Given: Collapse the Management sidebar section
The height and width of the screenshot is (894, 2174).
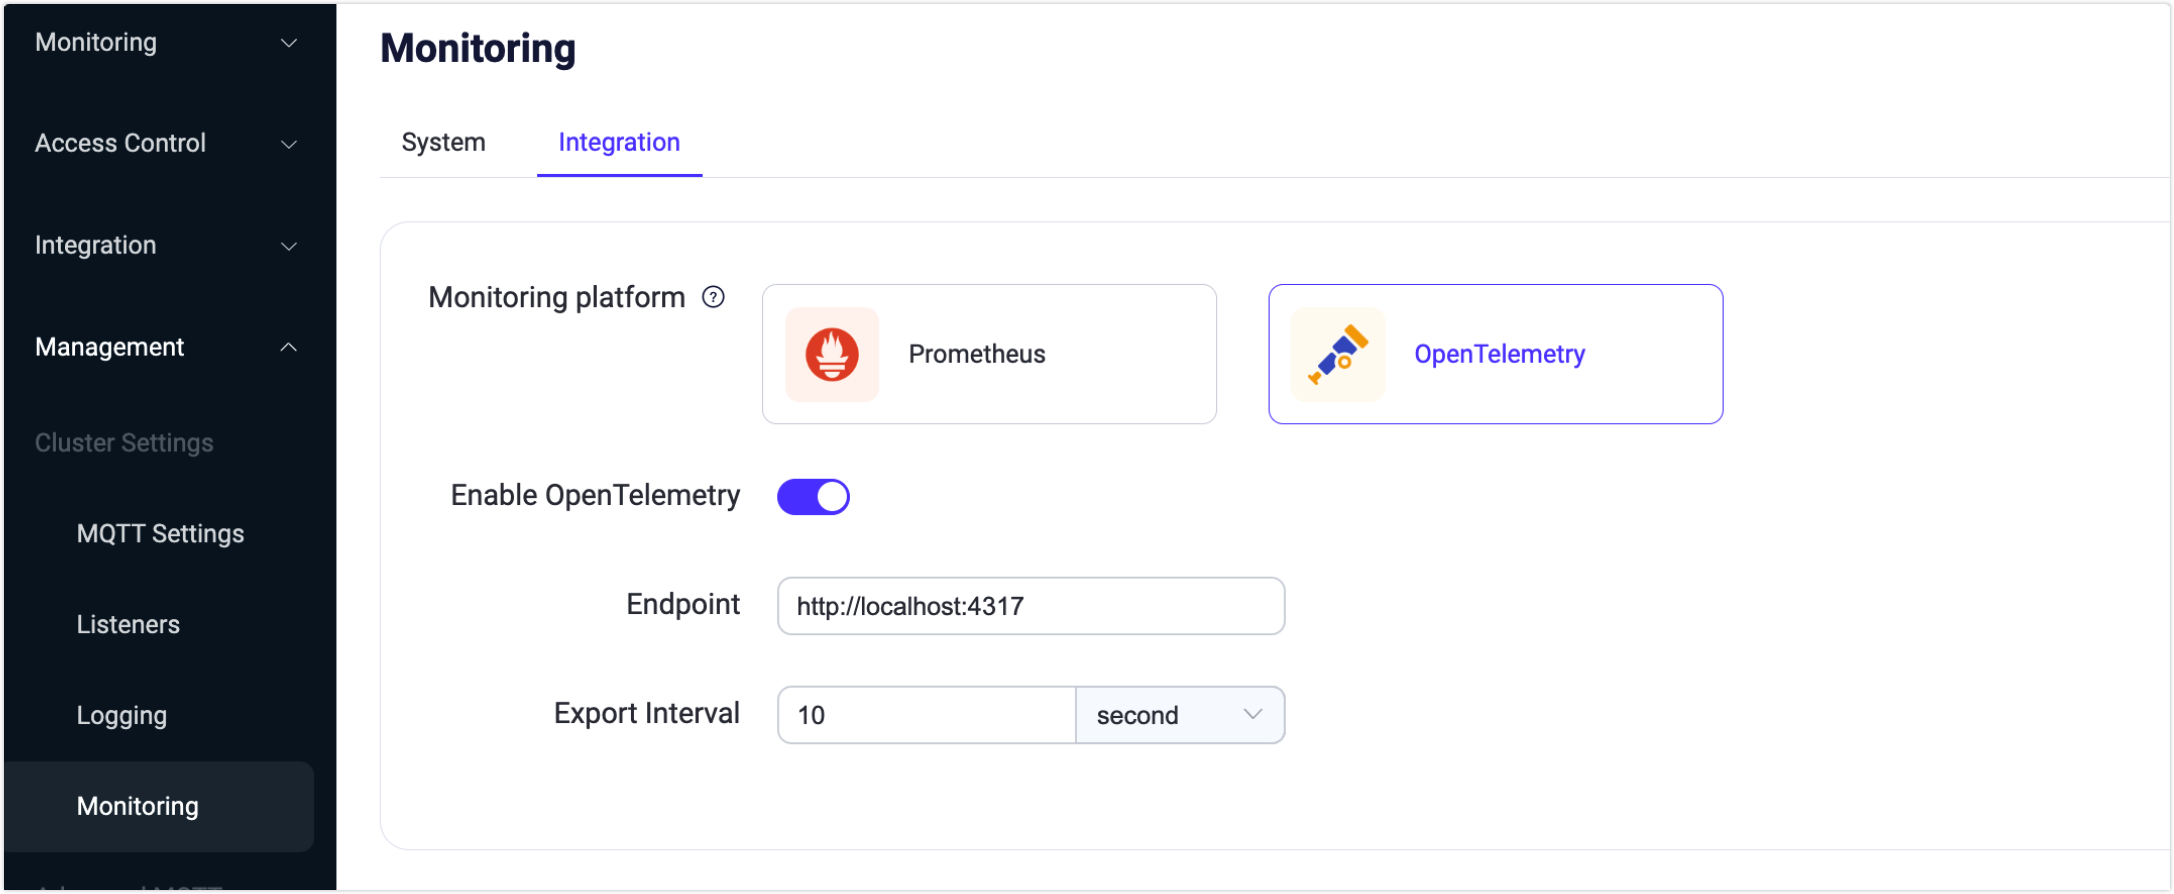Looking at the screenshot, I should (x=166, y=347).
